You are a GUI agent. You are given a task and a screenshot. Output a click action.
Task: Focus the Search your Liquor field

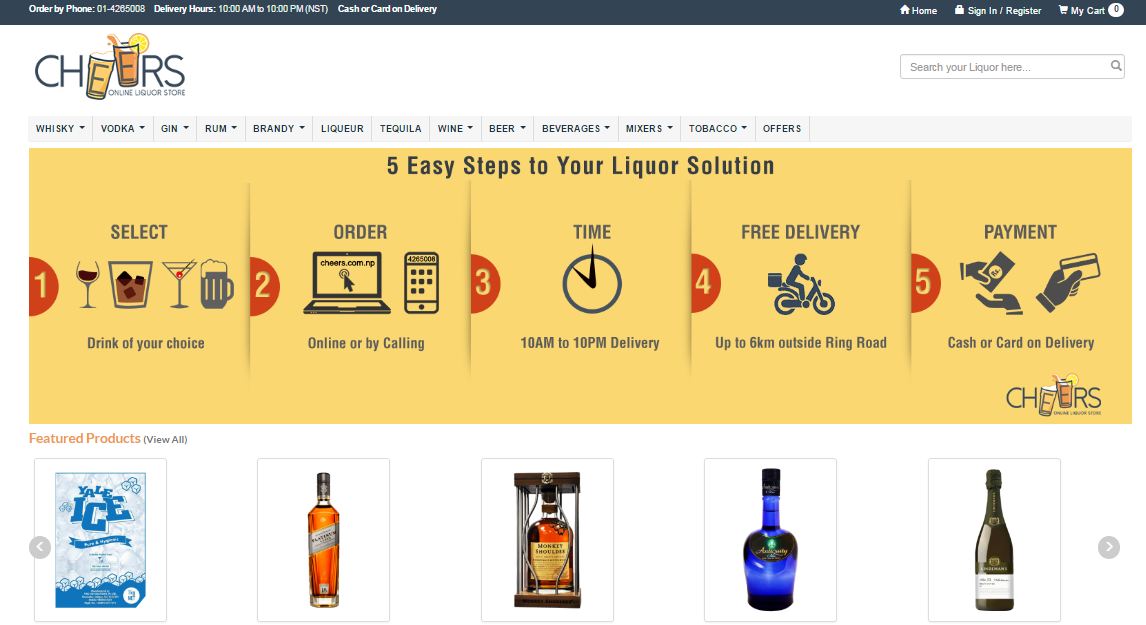(x=1004, y=67)
